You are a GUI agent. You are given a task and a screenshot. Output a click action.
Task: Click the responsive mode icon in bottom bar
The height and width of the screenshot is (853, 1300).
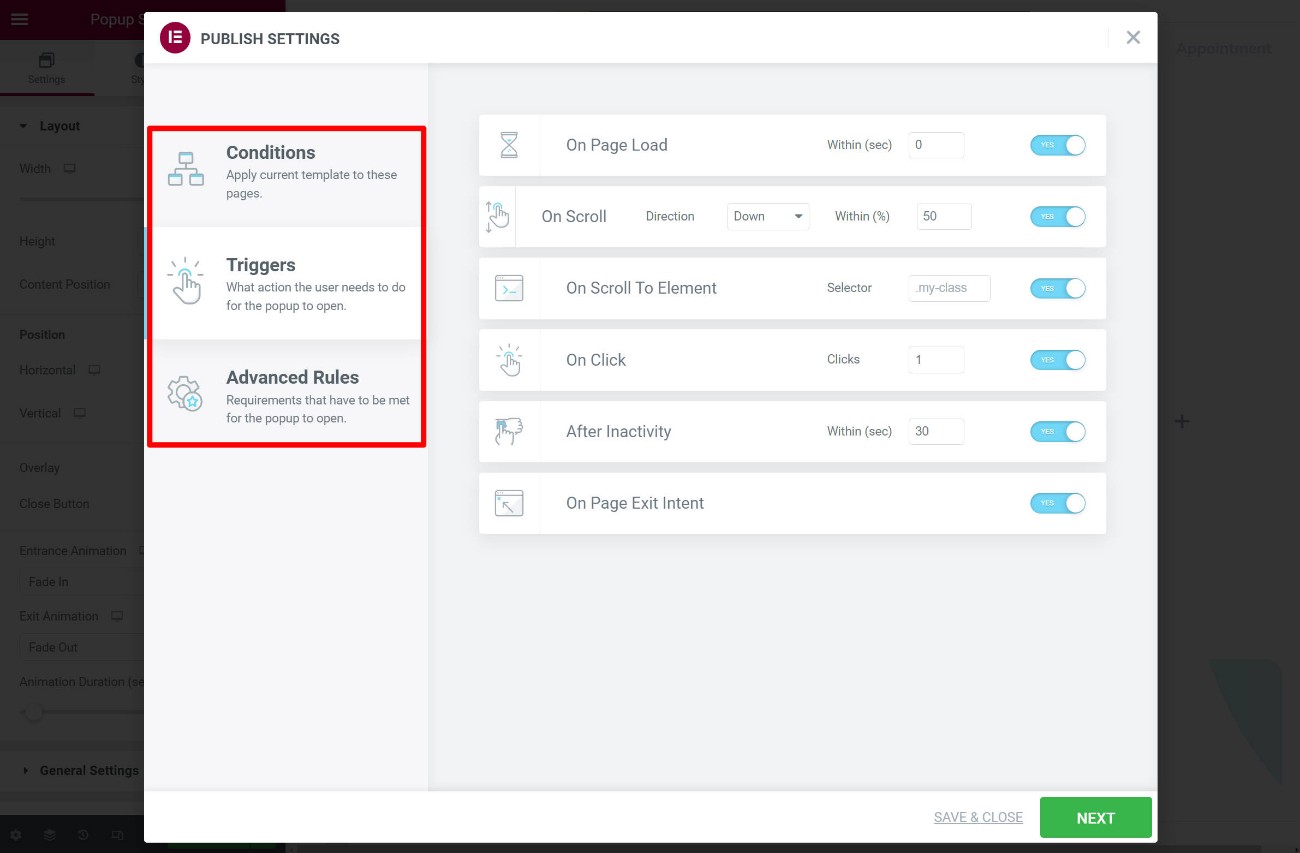pos(118,835)
